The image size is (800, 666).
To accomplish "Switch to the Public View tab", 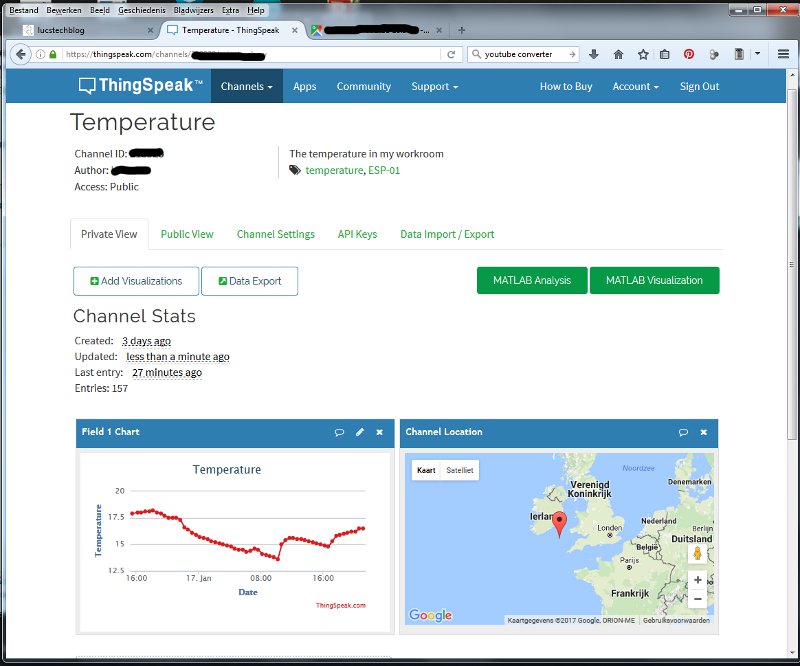I will point(187,234).
